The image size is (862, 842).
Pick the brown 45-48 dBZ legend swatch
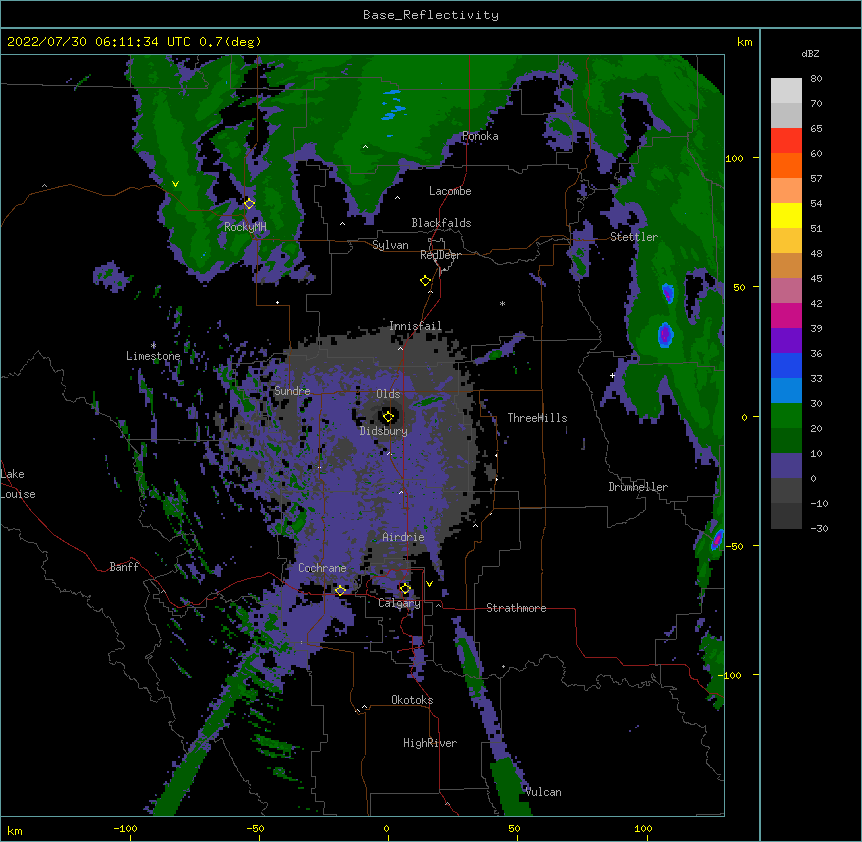click(786, 265)
